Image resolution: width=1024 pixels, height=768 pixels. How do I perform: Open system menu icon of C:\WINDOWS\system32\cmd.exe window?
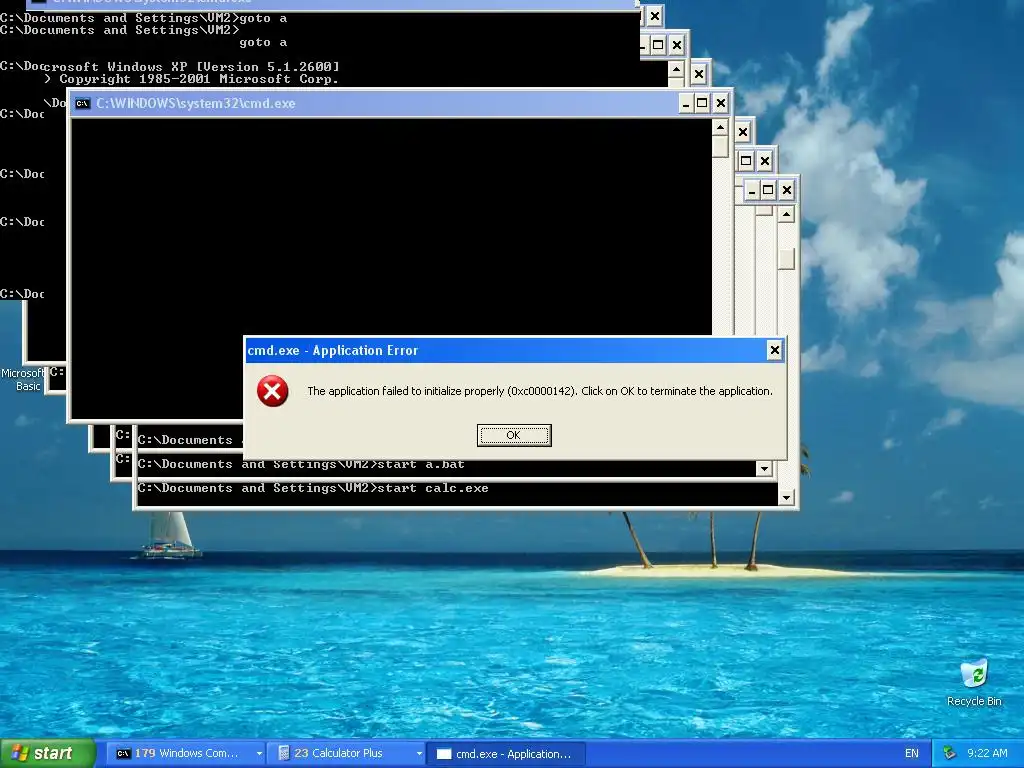click(x=82, y=103)
